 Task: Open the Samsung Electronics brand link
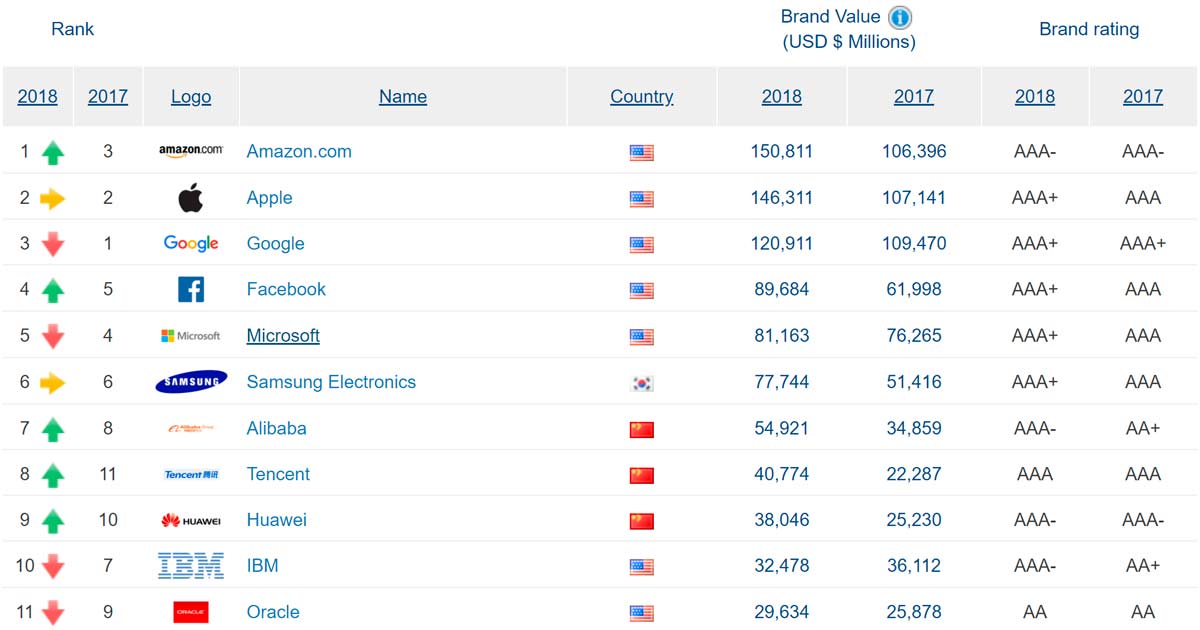click(331, 382)
